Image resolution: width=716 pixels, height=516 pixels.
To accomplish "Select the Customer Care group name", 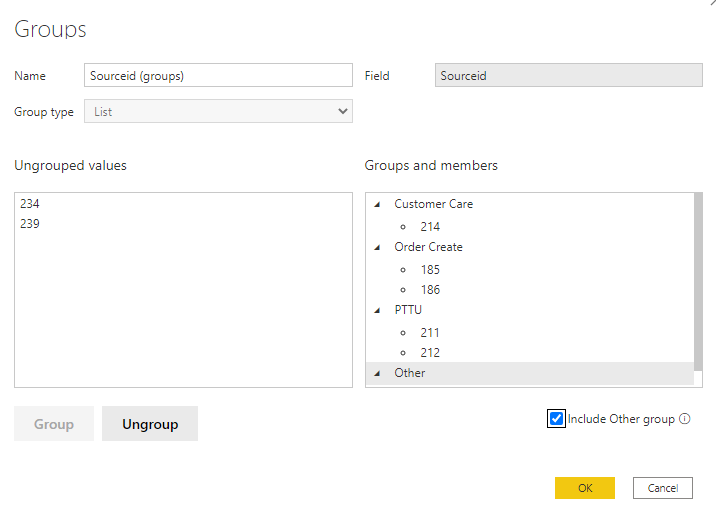I will coord(433,204).
